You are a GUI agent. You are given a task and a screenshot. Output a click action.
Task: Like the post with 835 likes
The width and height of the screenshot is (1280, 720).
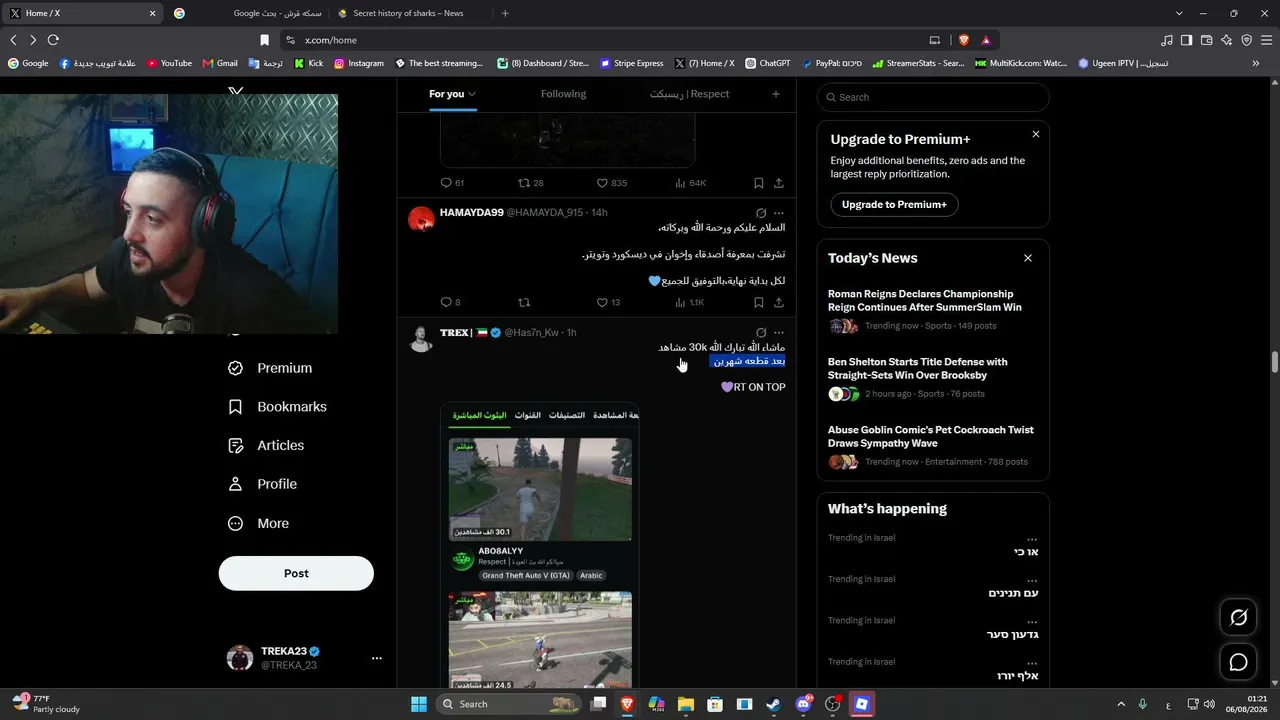tap(602, 183)
